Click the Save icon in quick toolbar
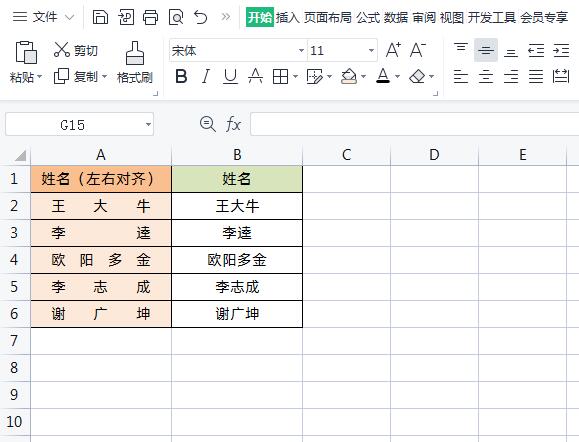 (x=100, y=17)
